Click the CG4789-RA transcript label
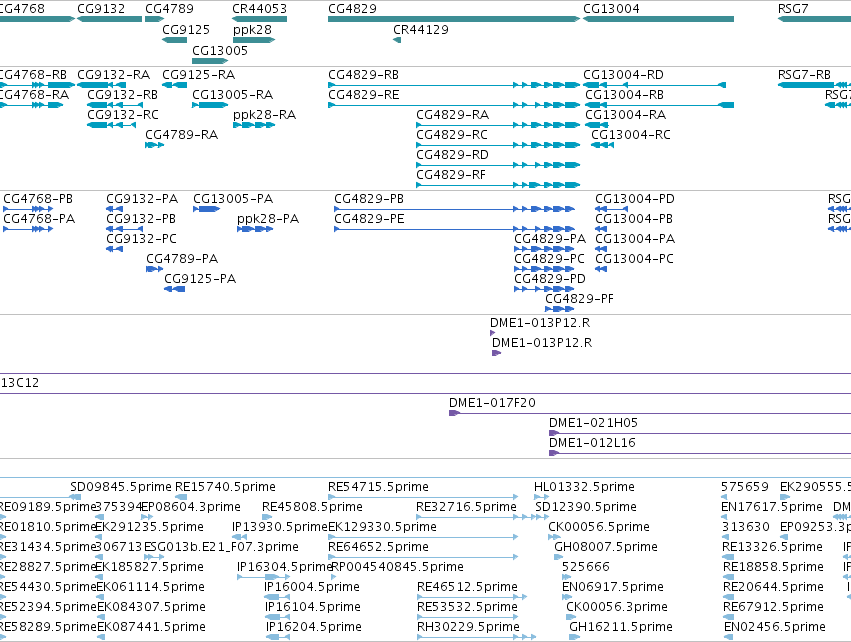This screenshot has width=851, height=642. pos(181,135)
